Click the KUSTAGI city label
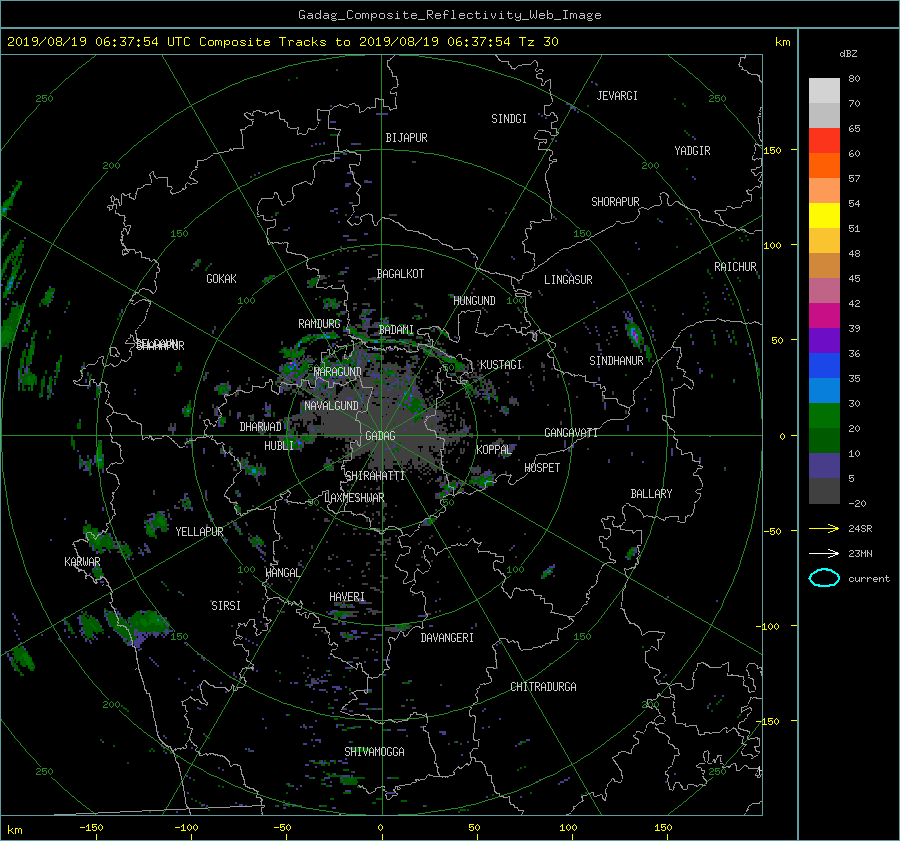The height and width of the screenshot is (841, 900). [x=501, y=365]
